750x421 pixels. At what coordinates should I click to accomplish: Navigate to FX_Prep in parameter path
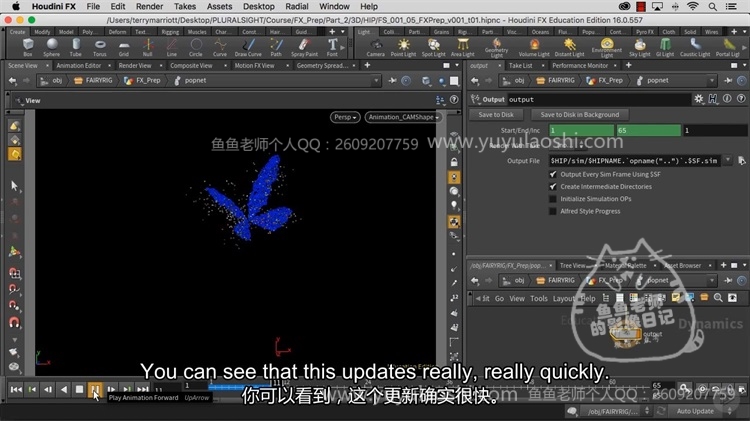[605, 80]
